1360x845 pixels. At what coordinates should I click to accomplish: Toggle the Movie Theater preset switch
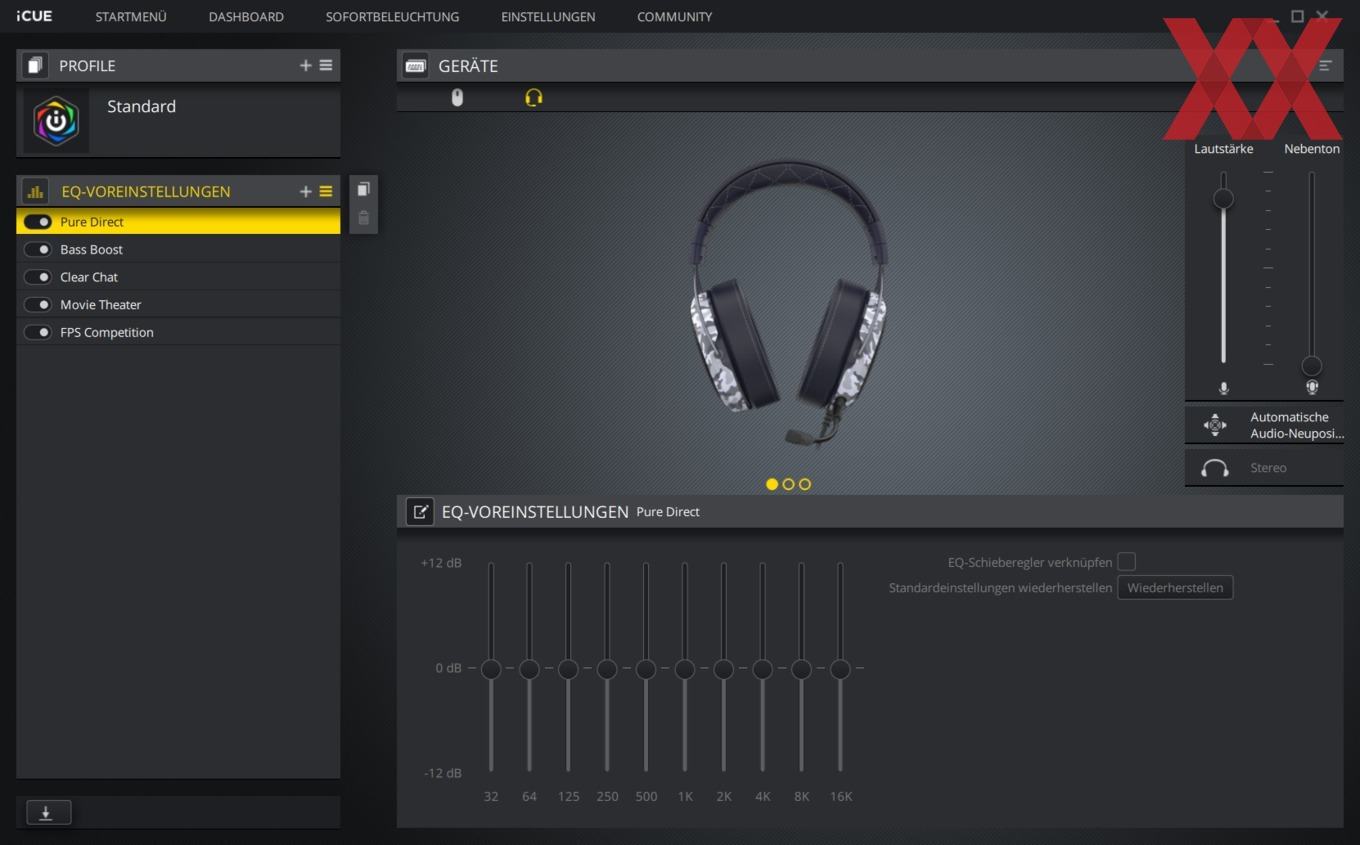click(x=38, y=305)
